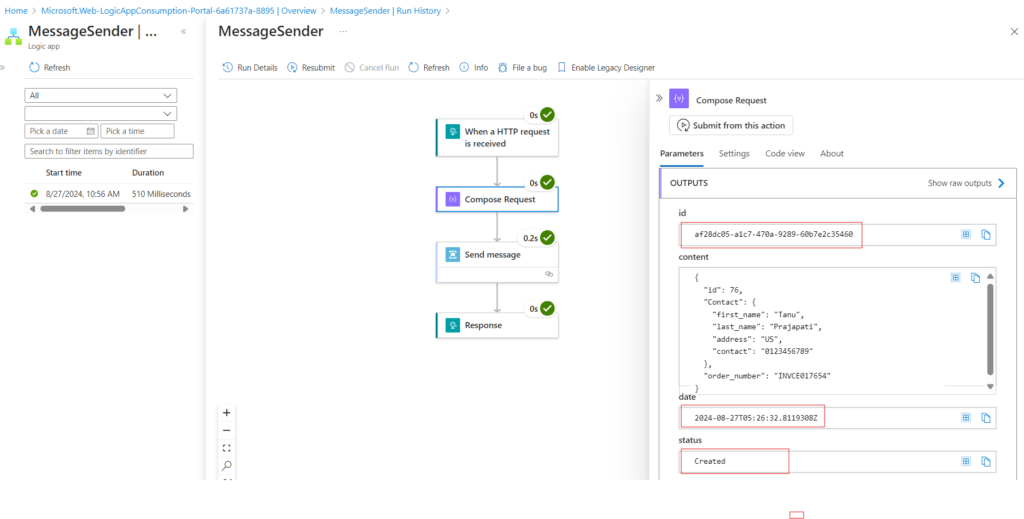Fit the workflow to view
This screenshot has height=519, width=1024.
[x=227, y=448]
